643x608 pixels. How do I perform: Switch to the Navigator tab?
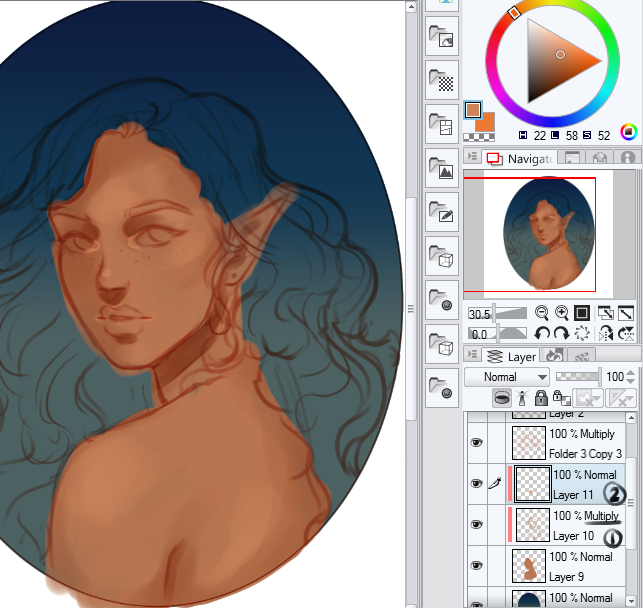pyautogui.click(x=519, y=158)
